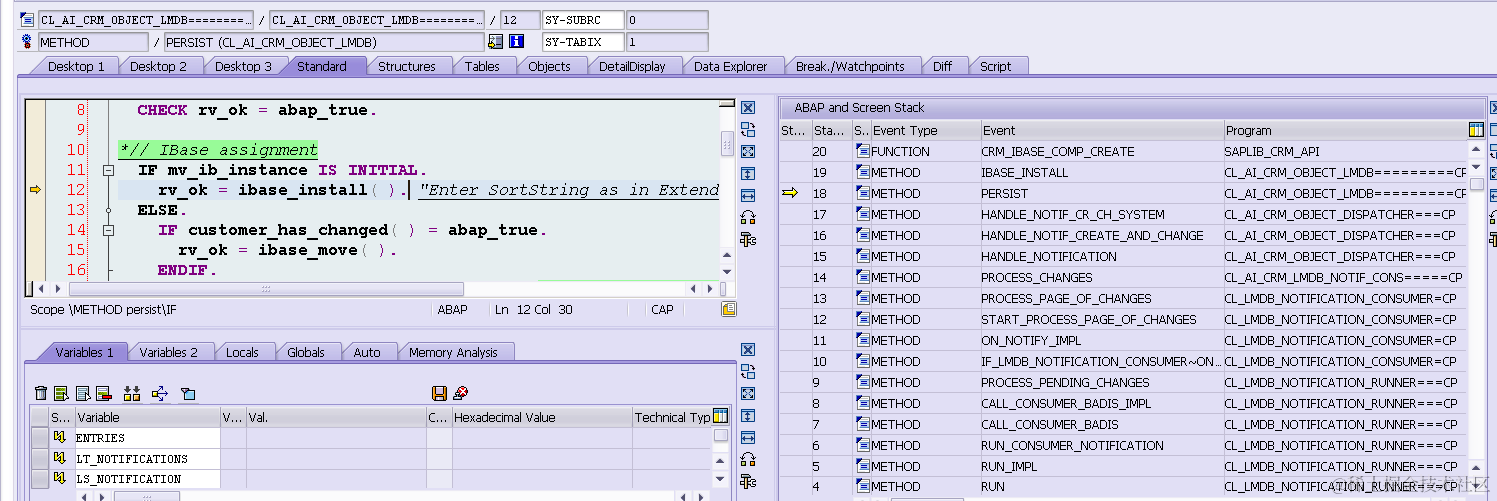
Task: Select the LS_NOTIFICATION row selector box
Action: point(39,479)
